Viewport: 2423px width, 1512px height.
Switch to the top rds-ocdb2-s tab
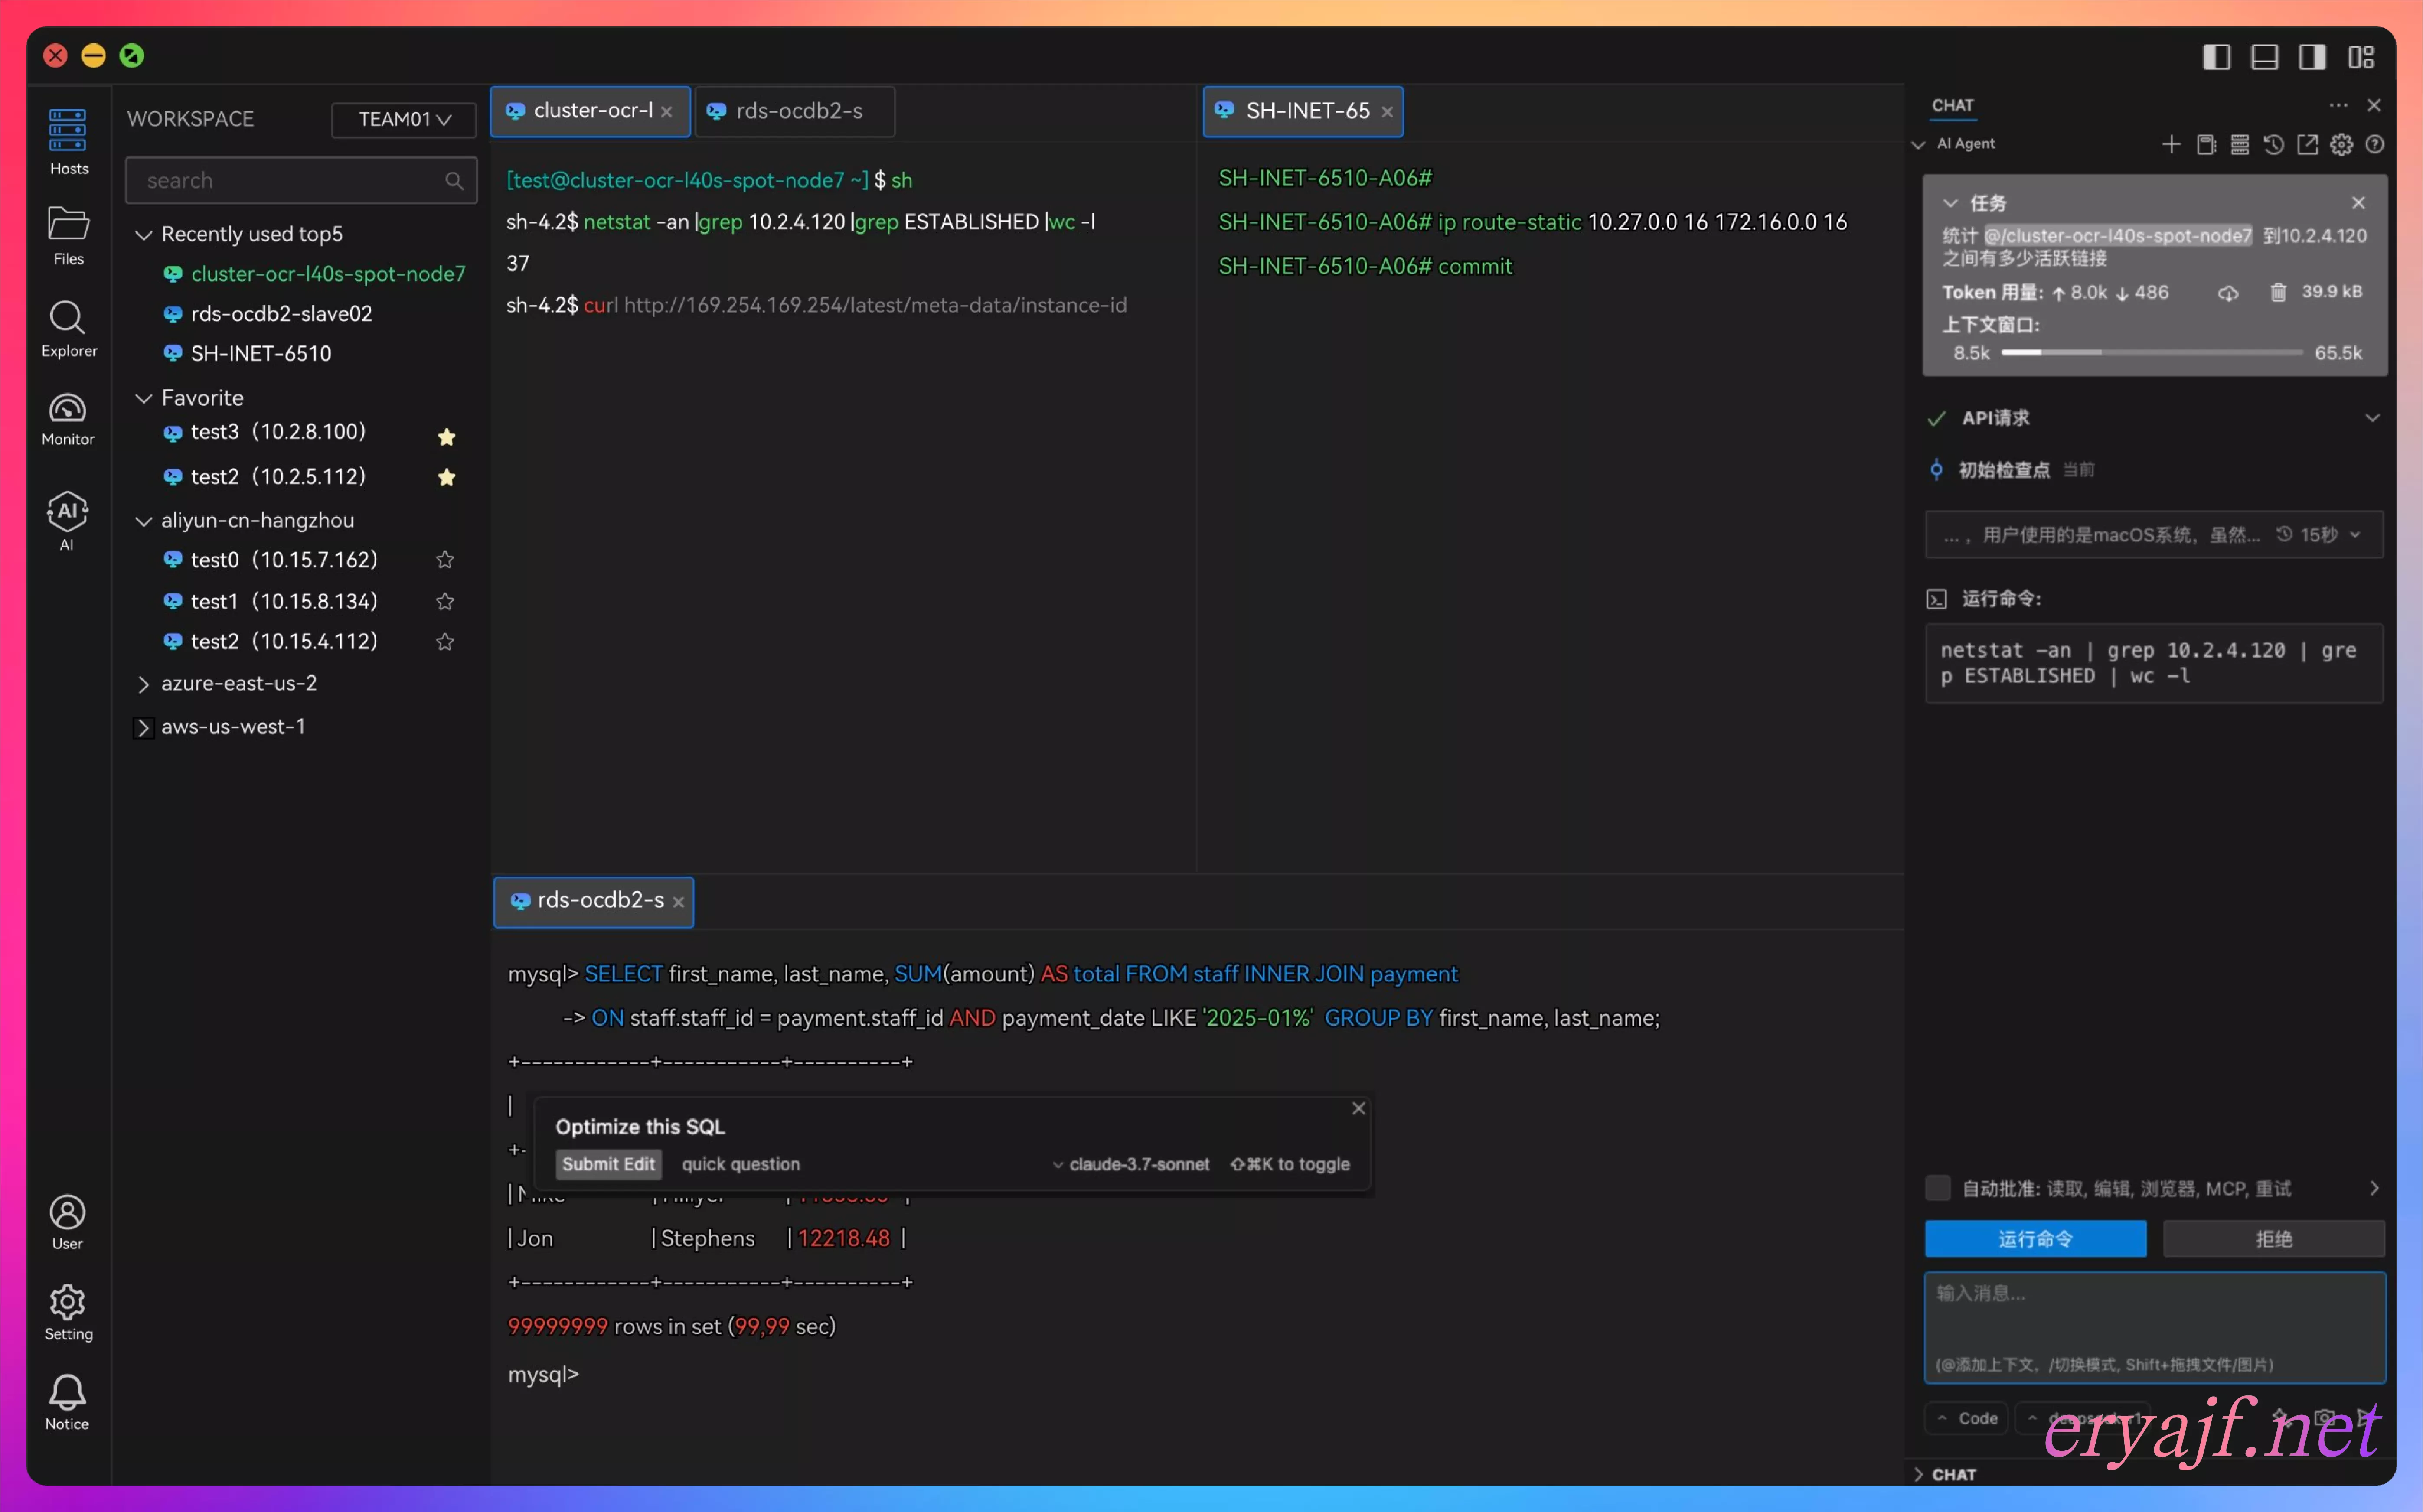[794, 111]
